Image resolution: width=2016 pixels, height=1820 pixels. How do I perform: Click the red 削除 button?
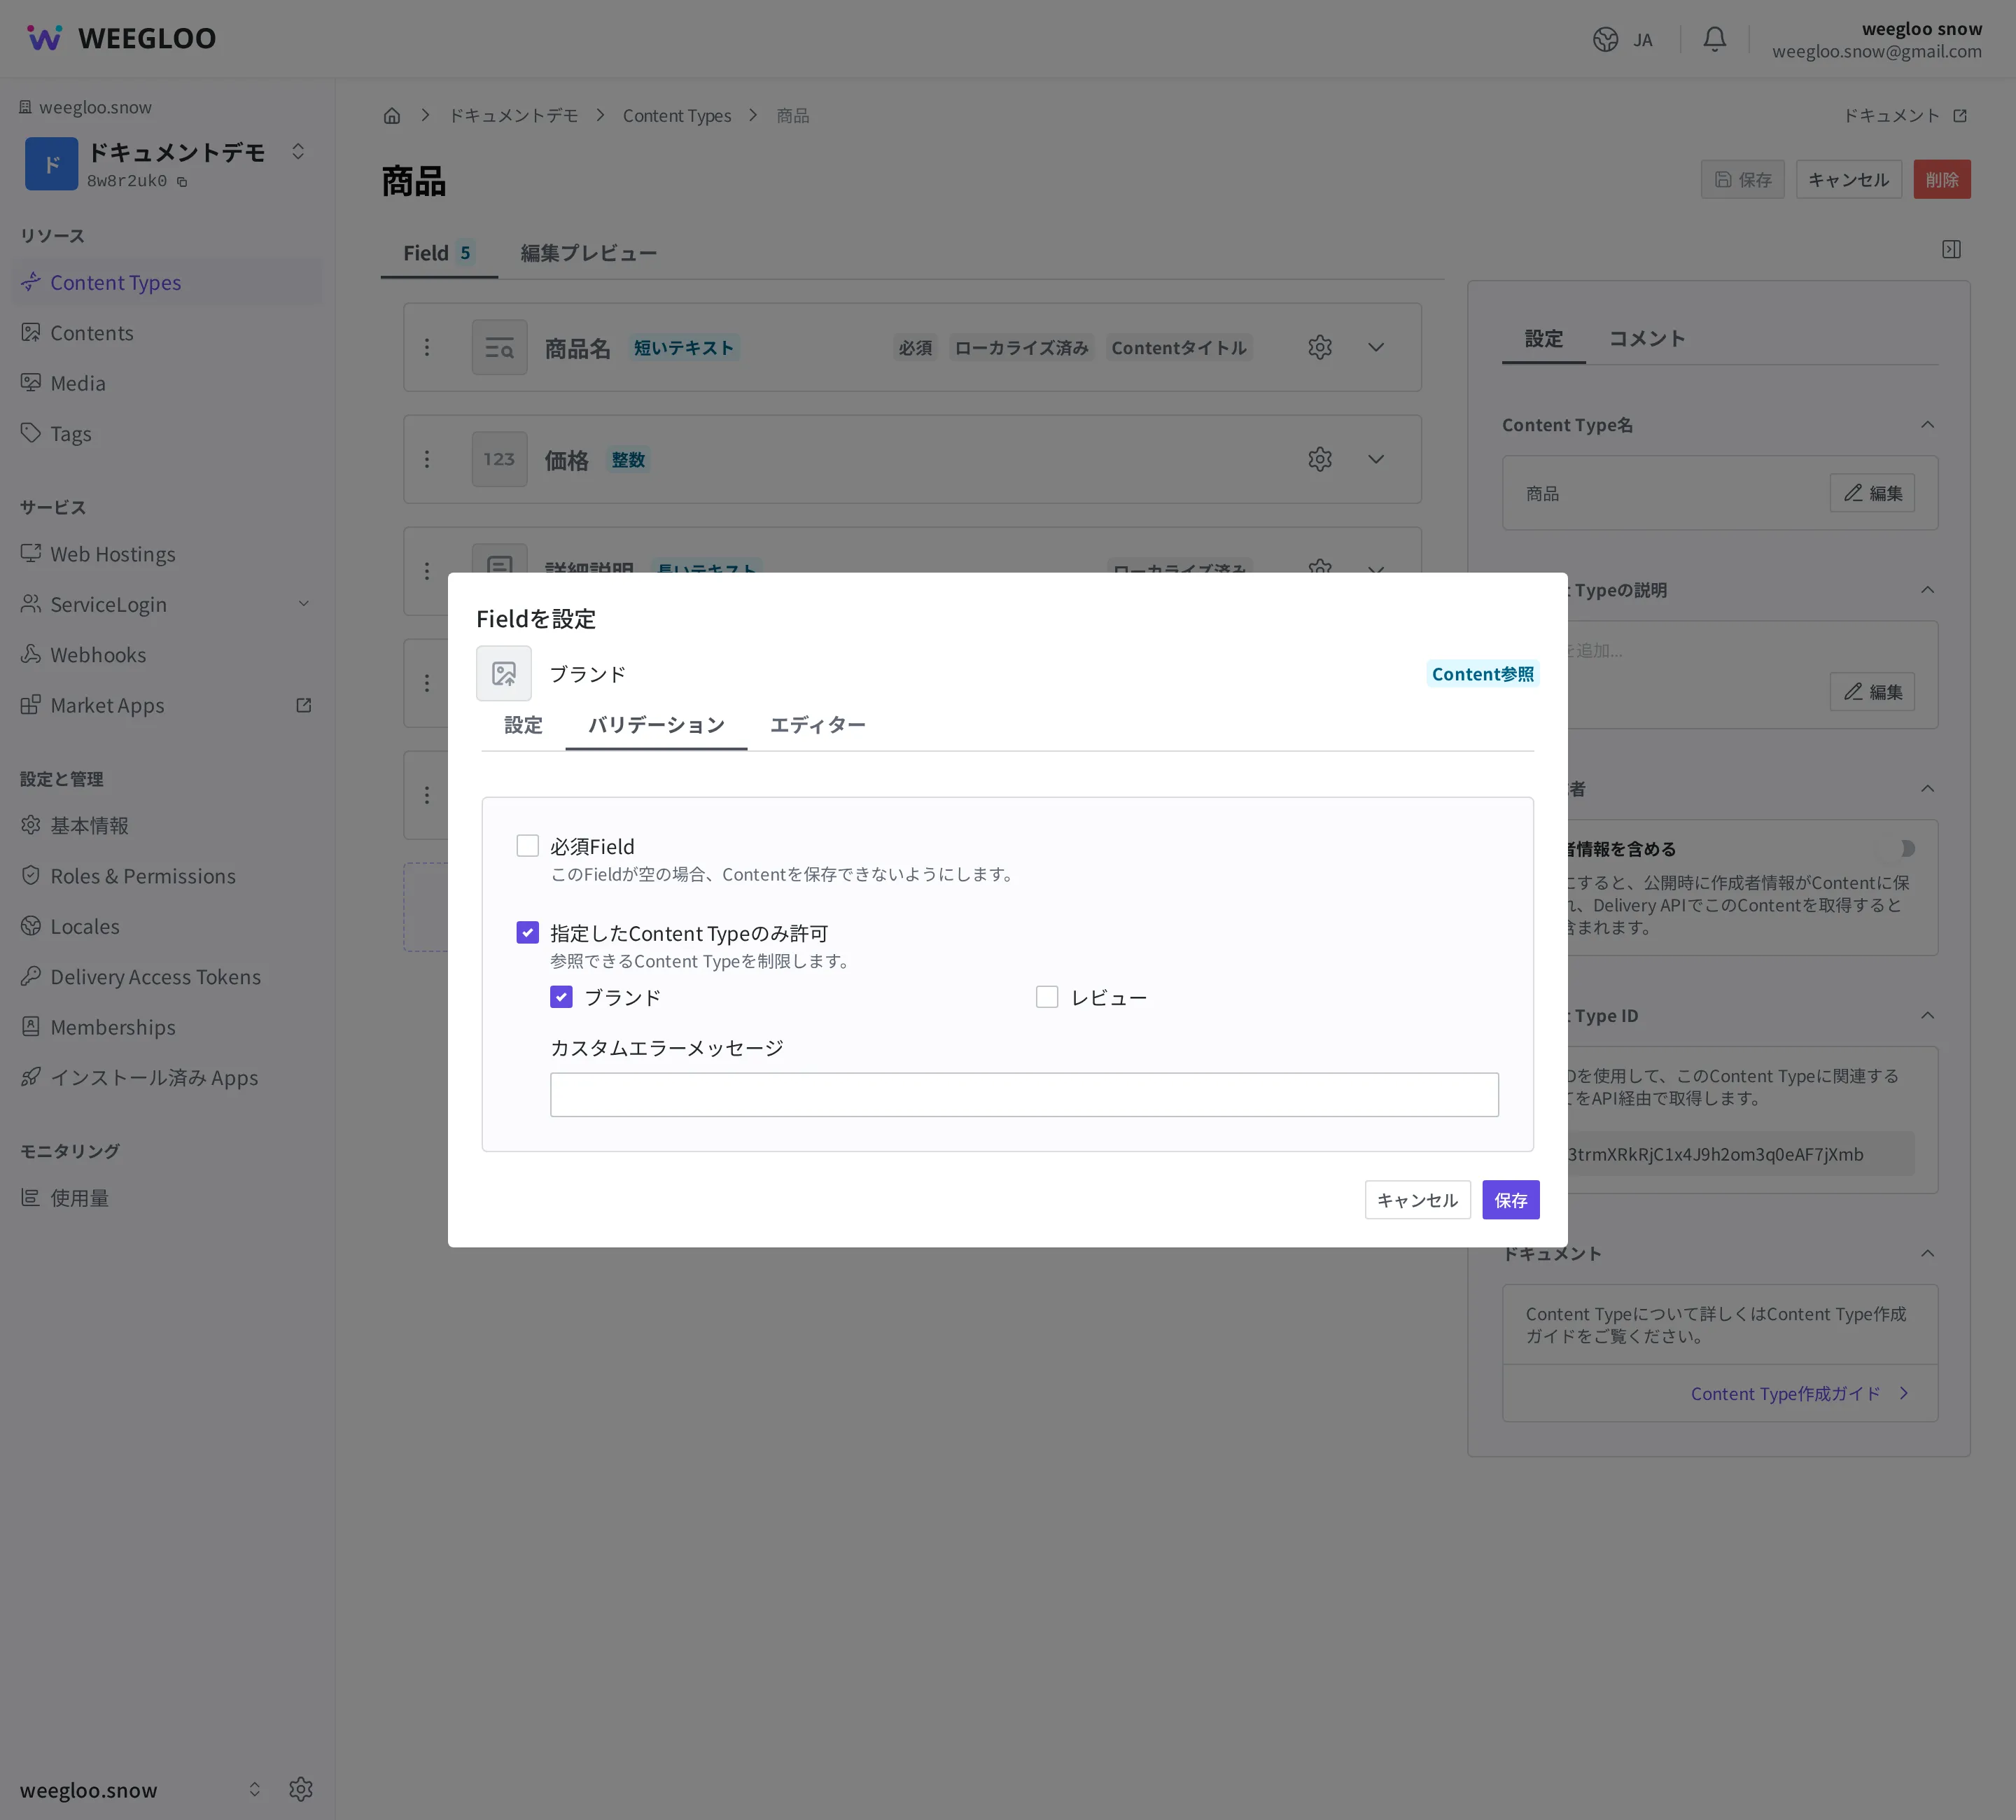point(1941,180)
